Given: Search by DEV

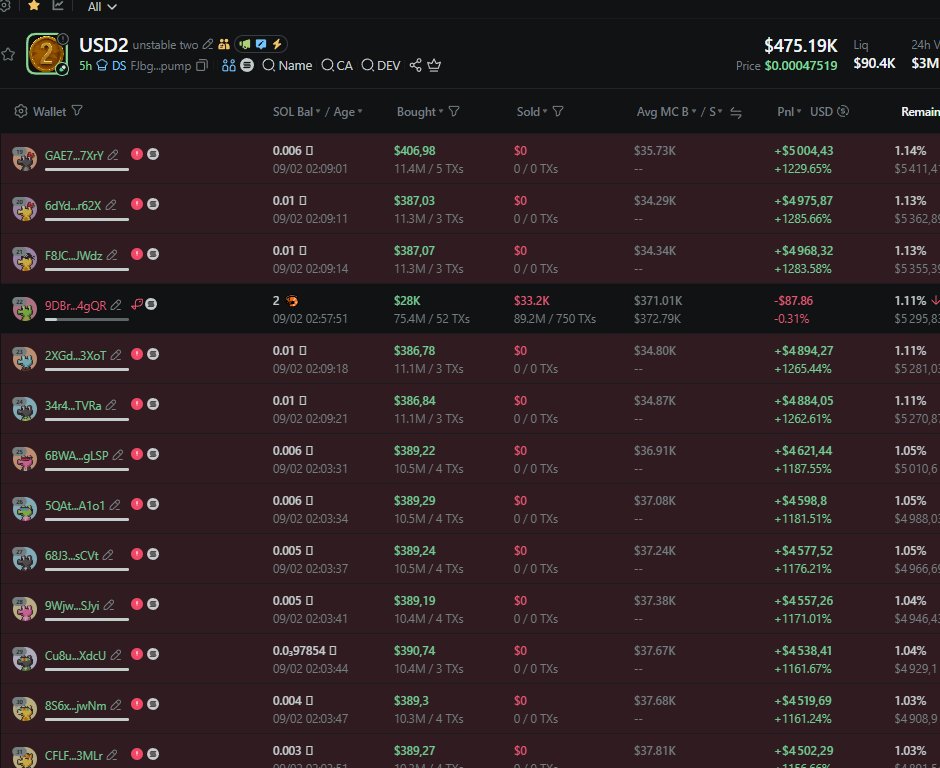Looking at the screenshot, I should coord(381,65).
